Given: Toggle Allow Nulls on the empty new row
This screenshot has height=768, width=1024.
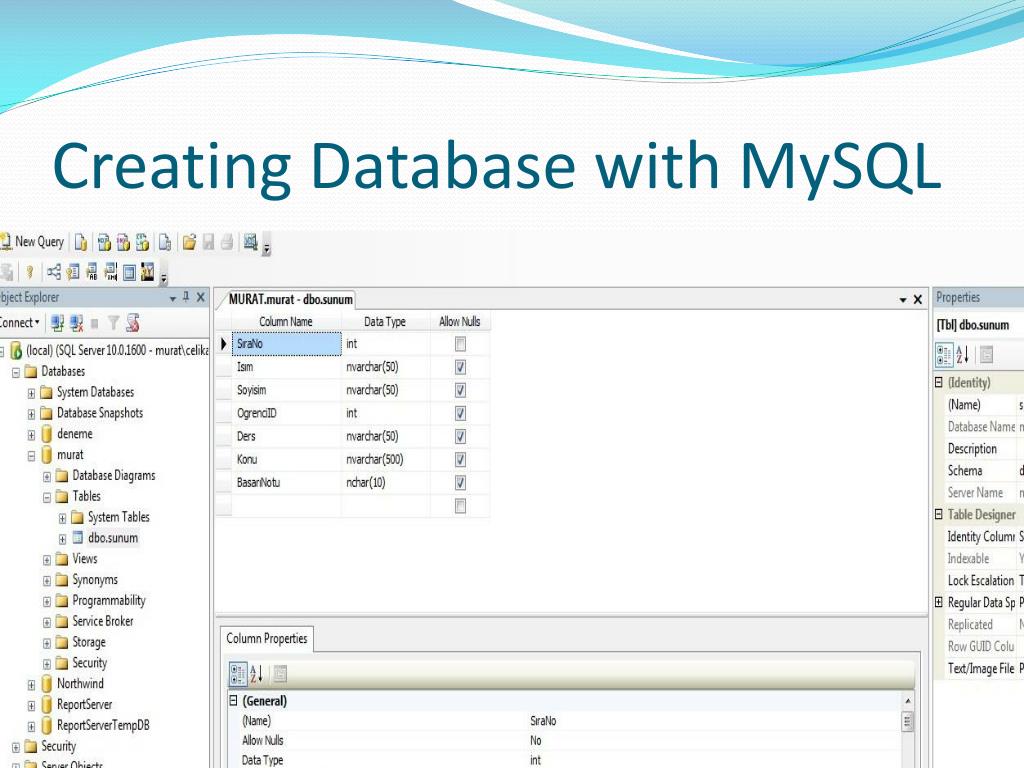Looking at the screenshot, I should (460, 506).
